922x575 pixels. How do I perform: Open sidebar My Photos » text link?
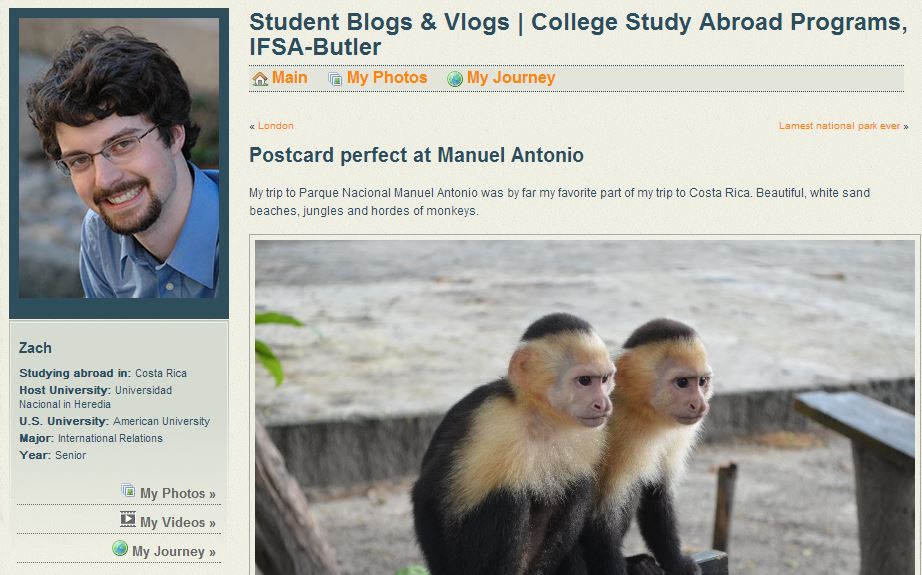point(177,493)
